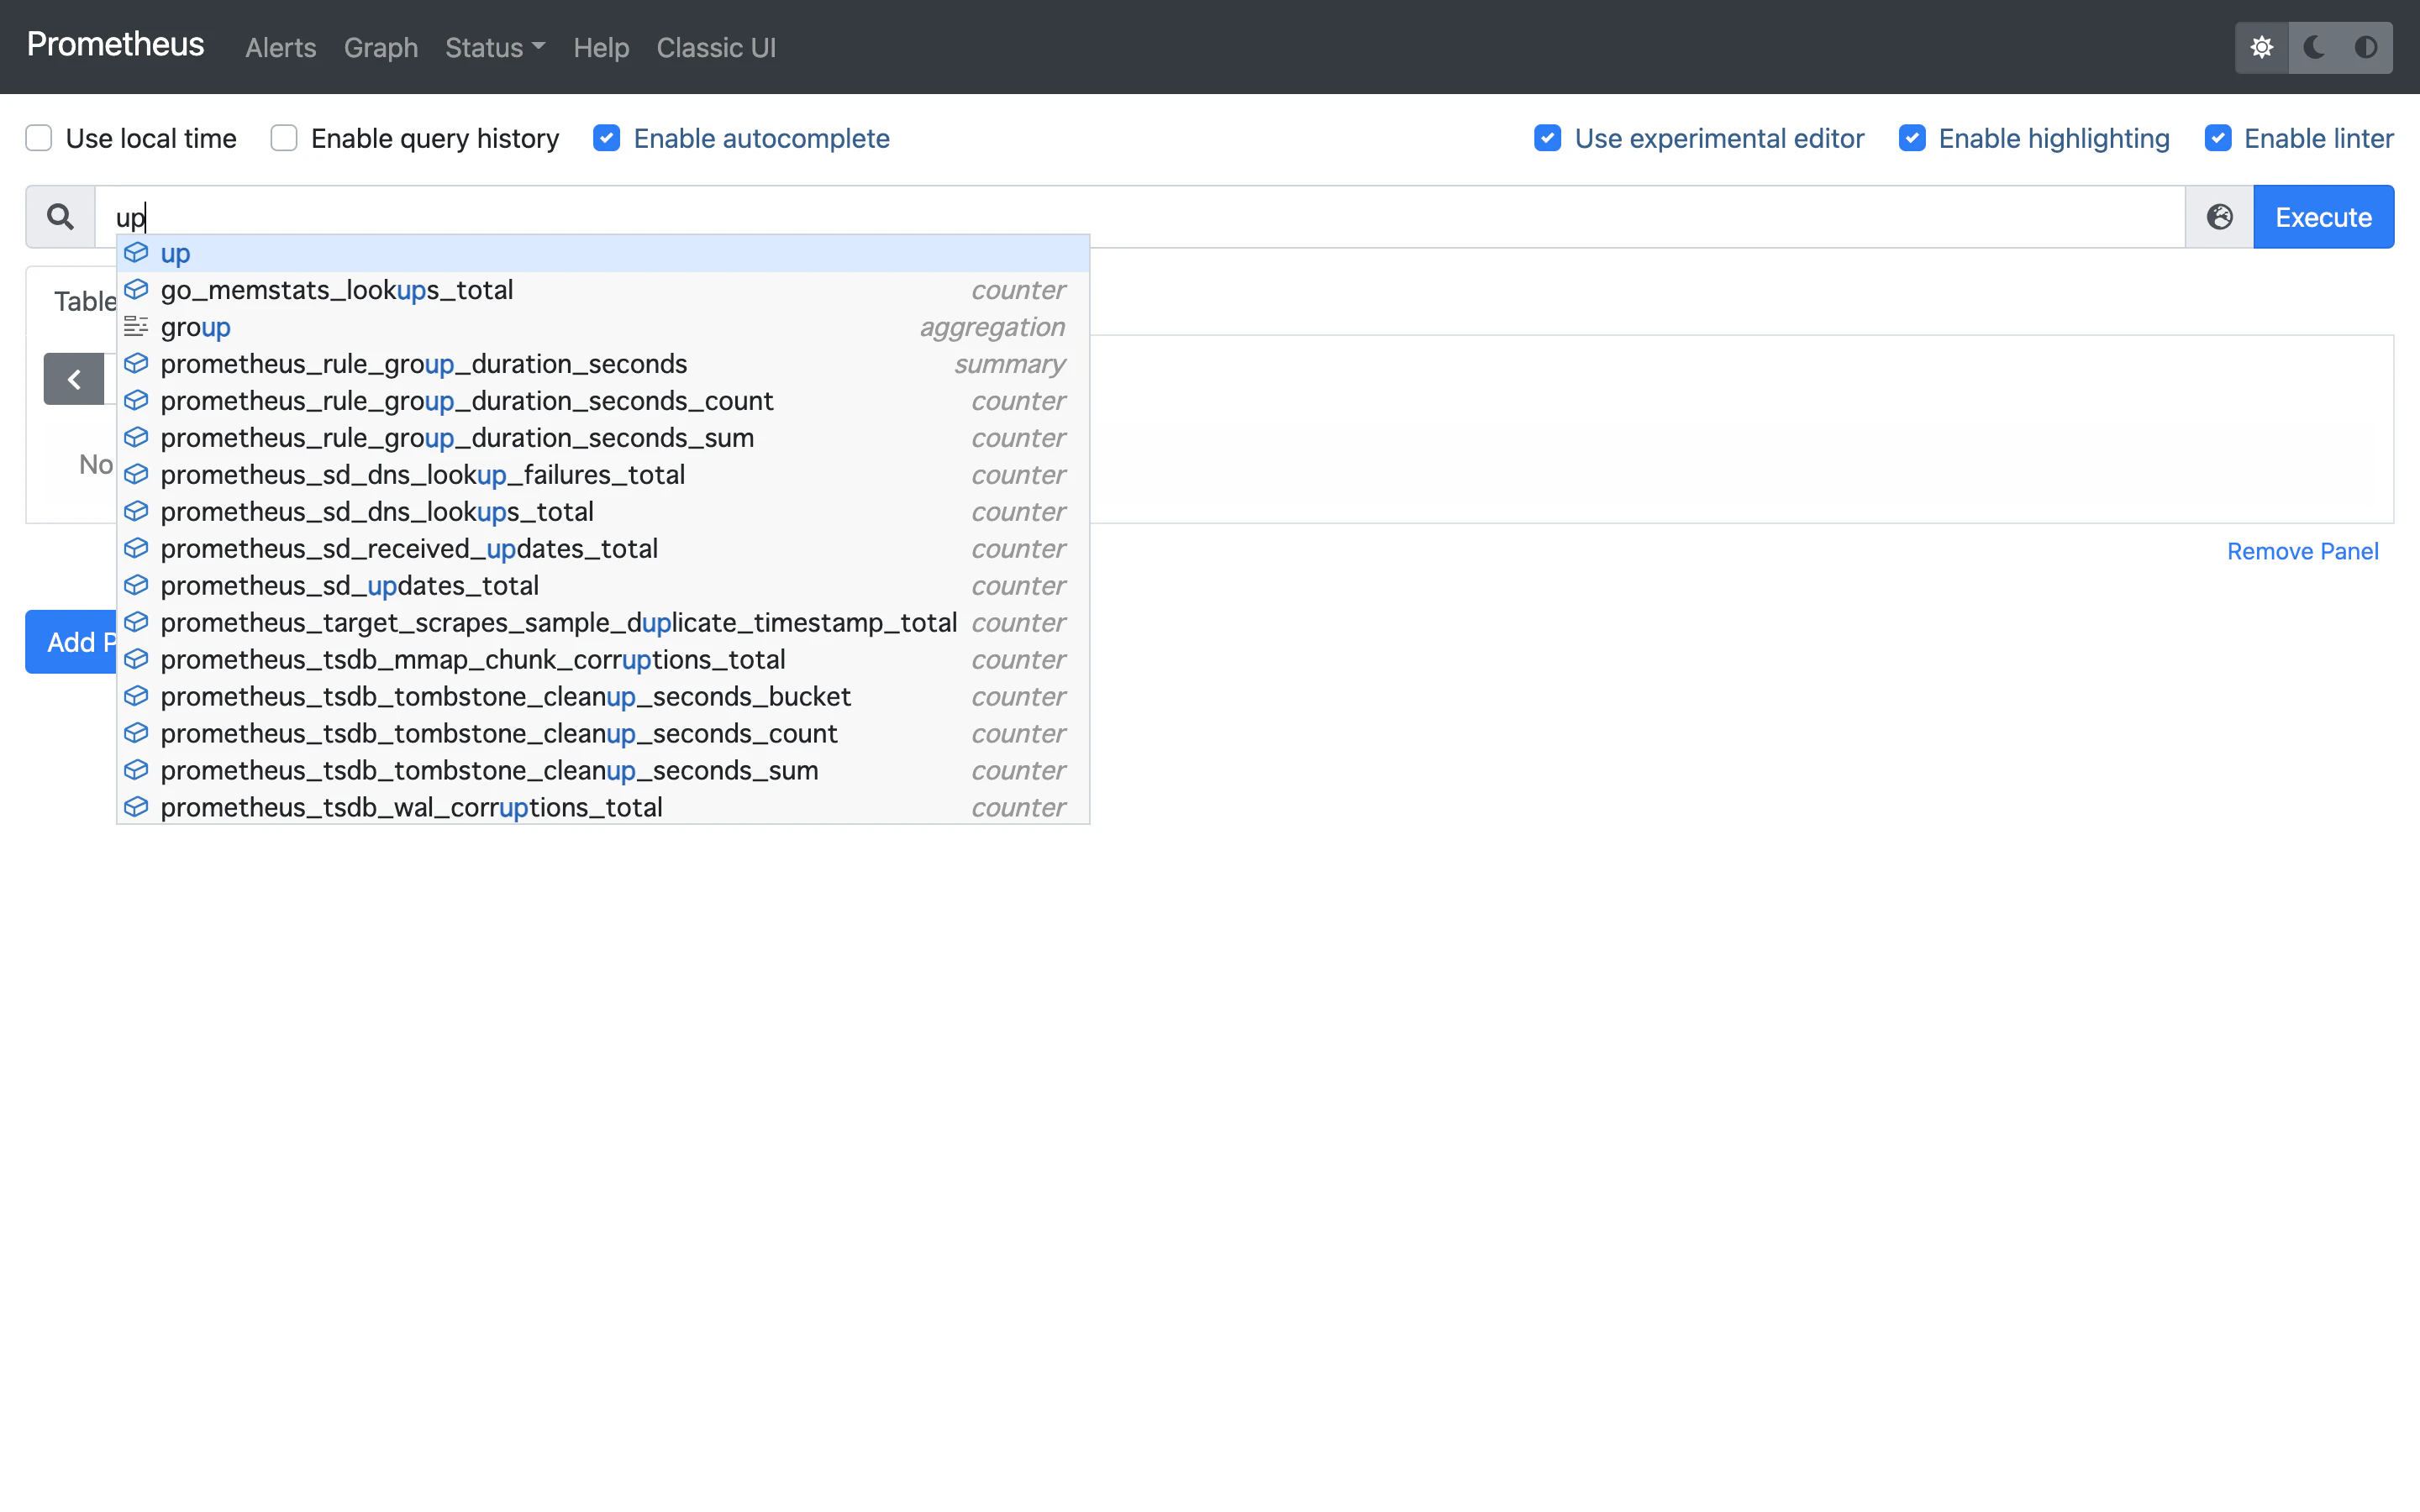
Task: Switch to light theme sun icon
Action: coord(2262,47)
